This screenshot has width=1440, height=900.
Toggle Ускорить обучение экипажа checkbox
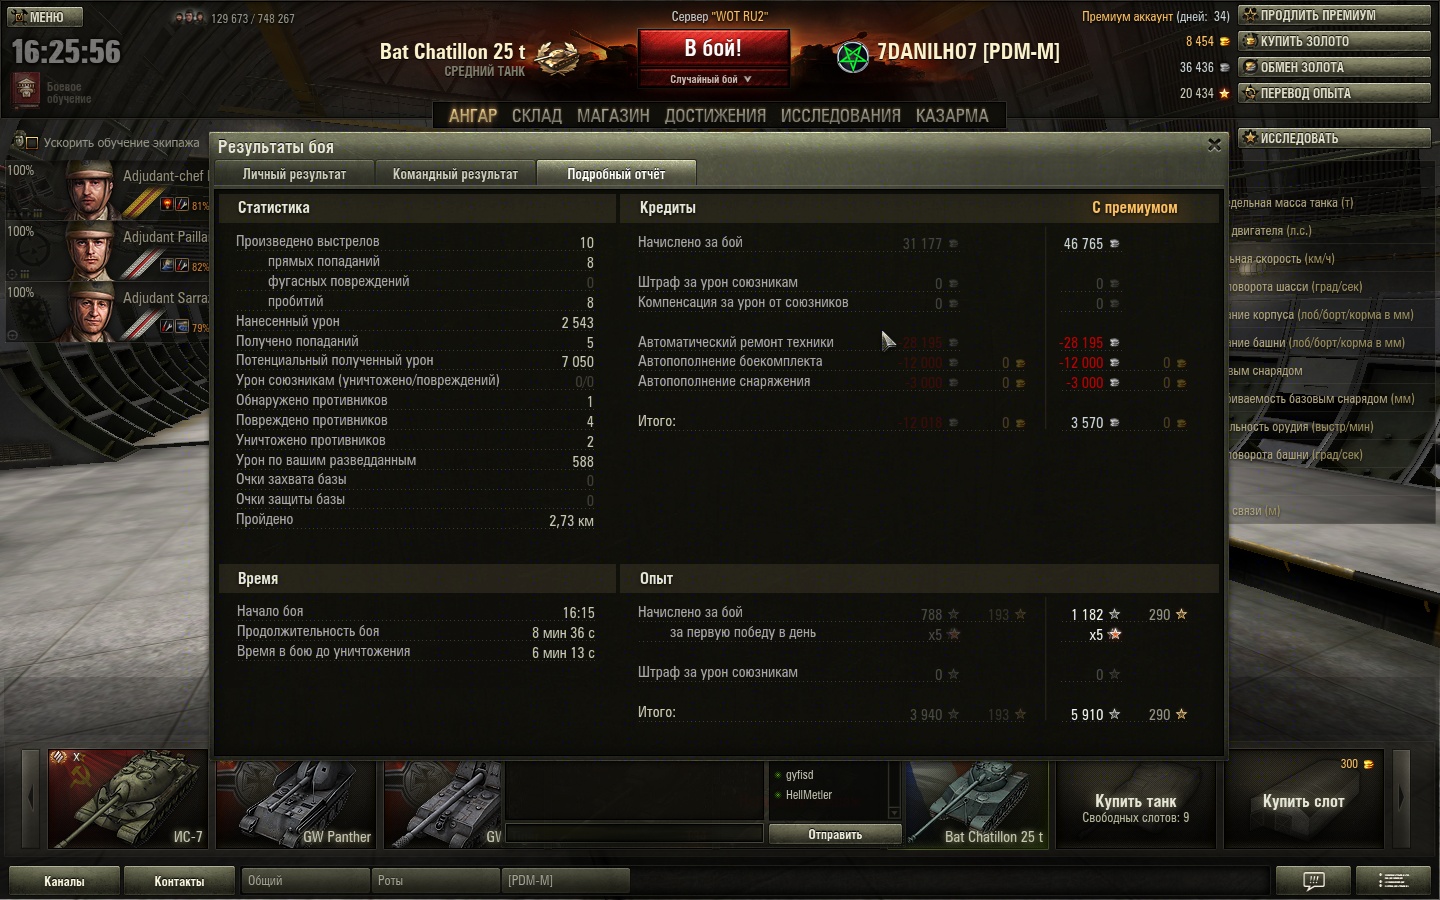pos(32,143)
